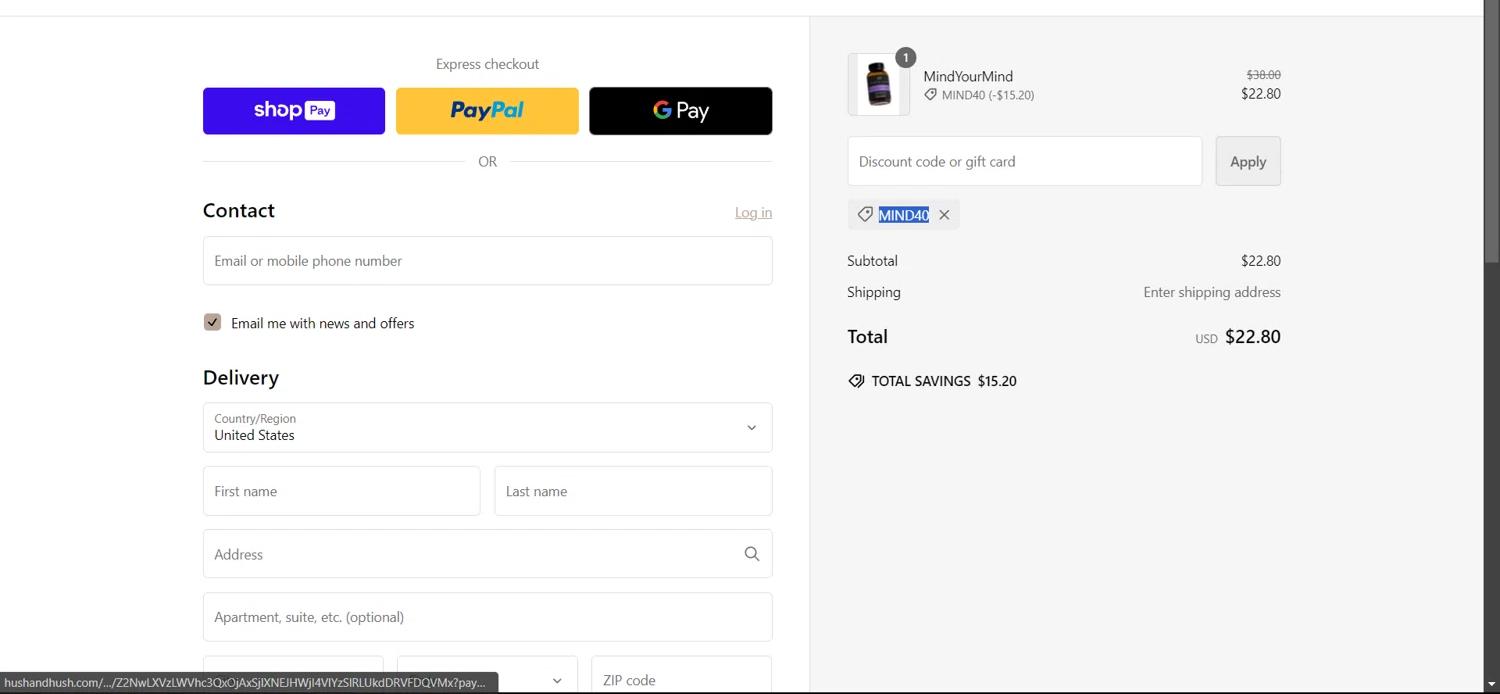Choose PayPal express checkout

(x=487, y=110)
